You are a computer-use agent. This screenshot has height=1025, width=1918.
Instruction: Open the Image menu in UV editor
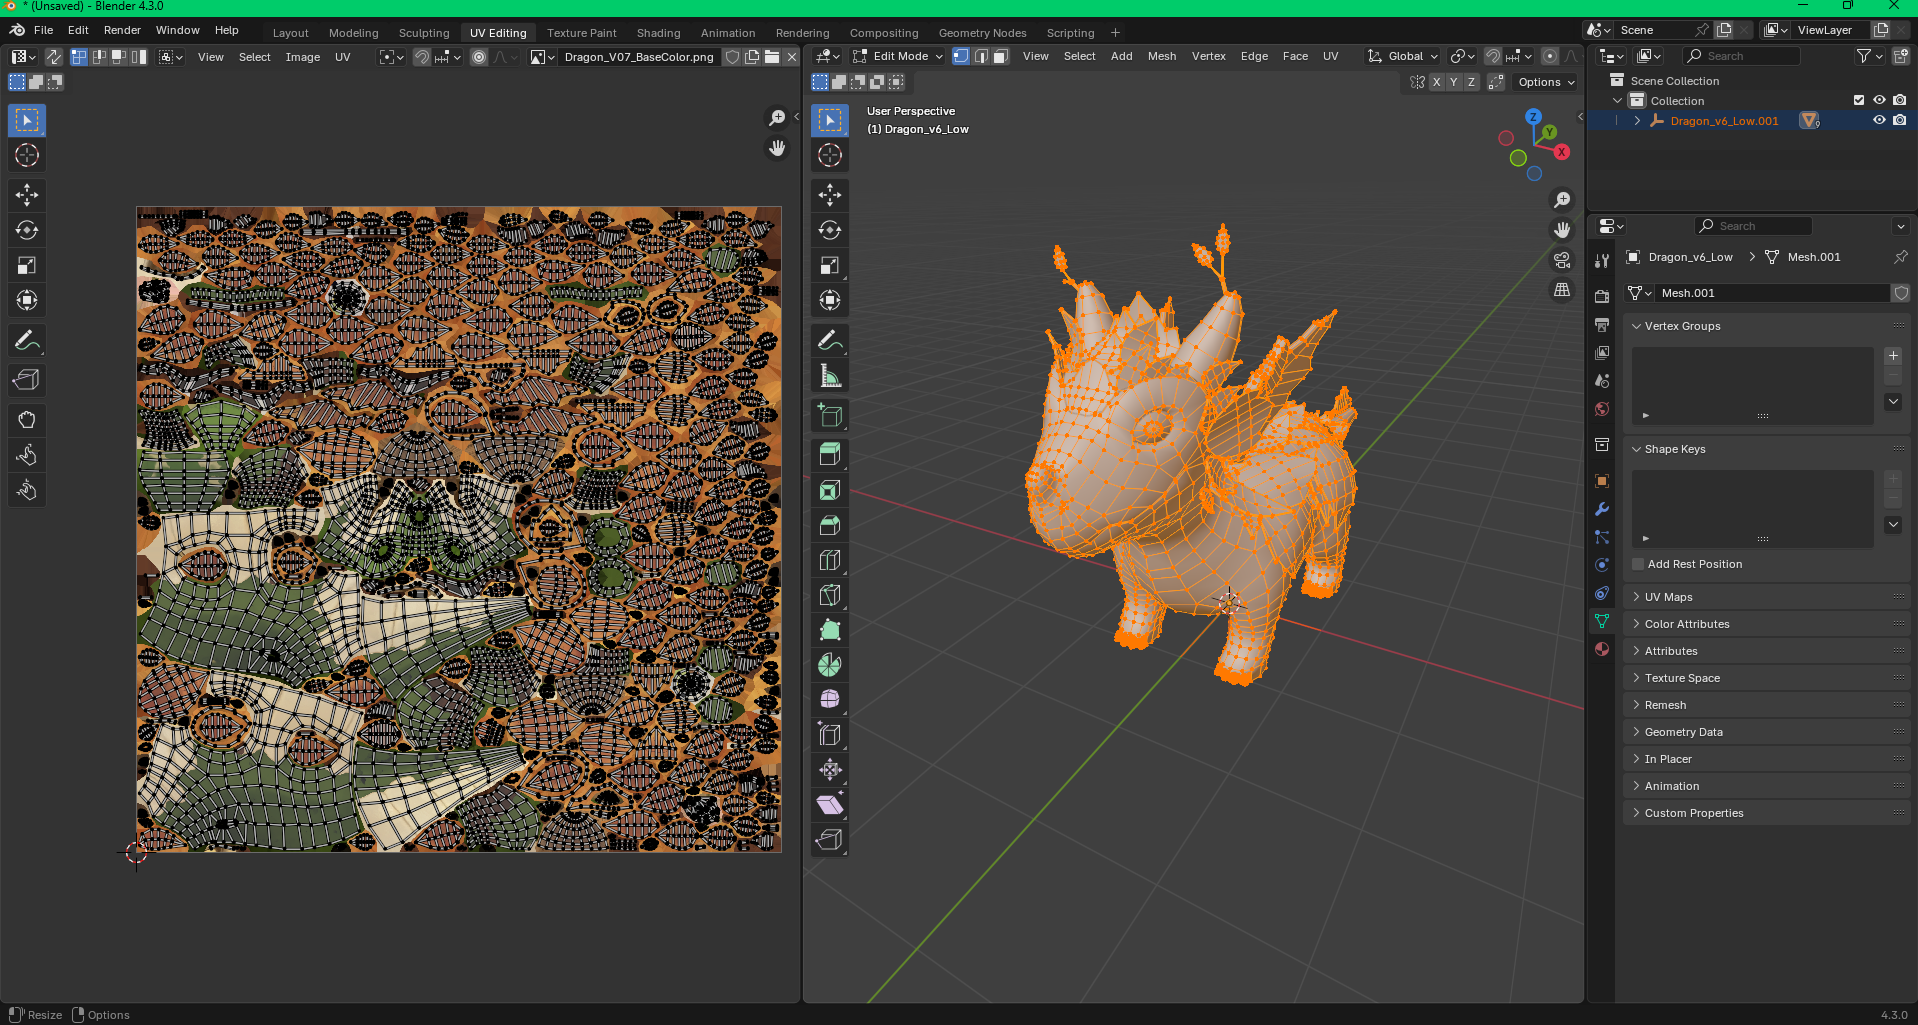point(303,57)
